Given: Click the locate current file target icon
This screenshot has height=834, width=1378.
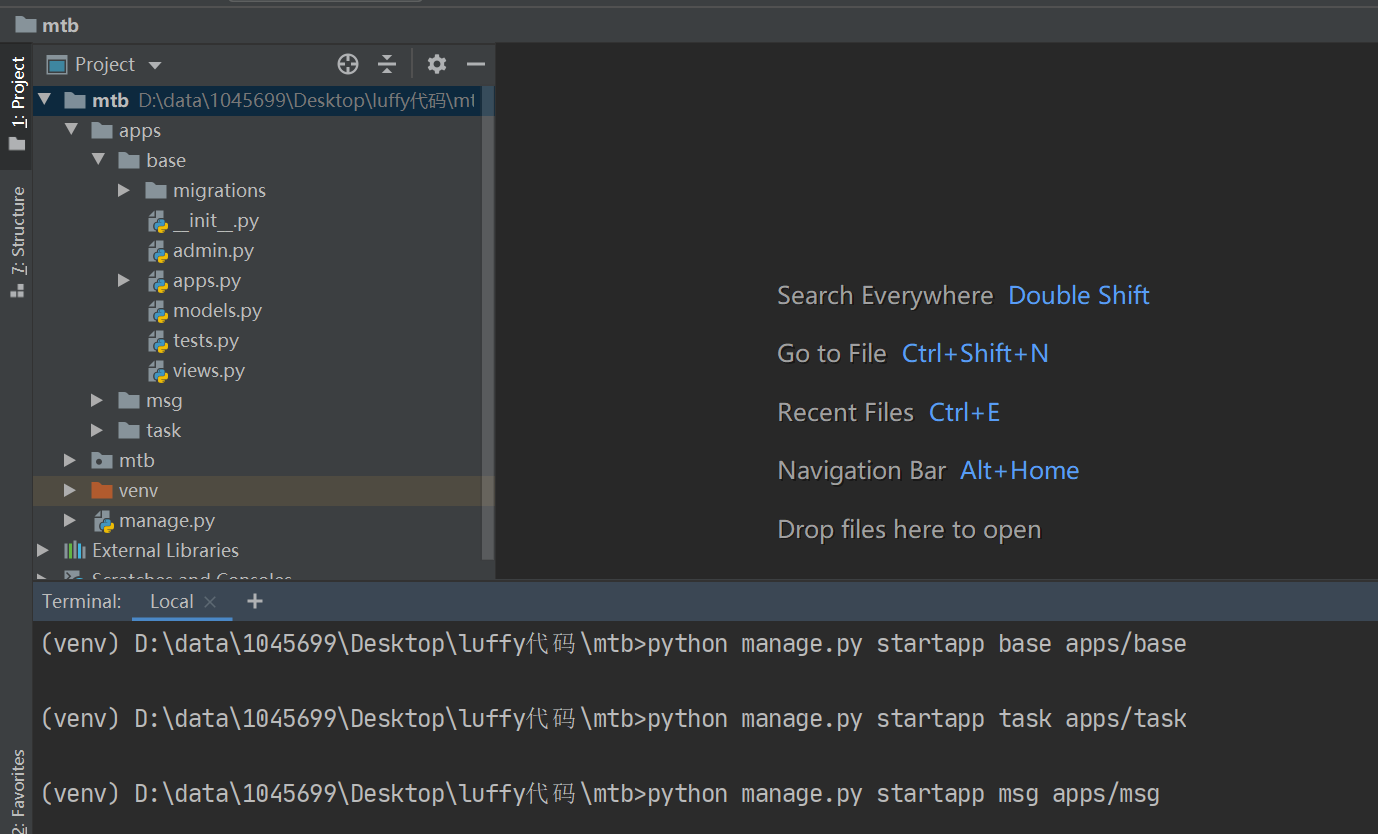Looking at the screenshot, I should click(348, 64).
